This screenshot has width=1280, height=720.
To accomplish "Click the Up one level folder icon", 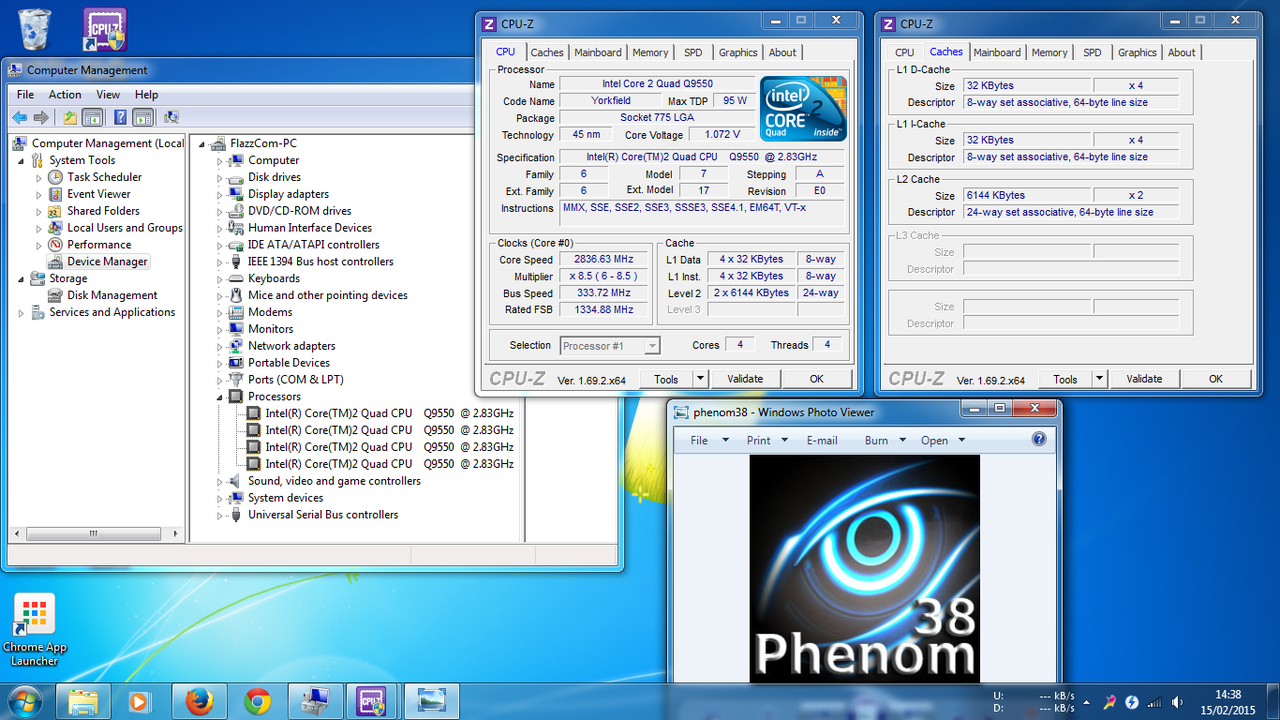I will click(70, 117).
